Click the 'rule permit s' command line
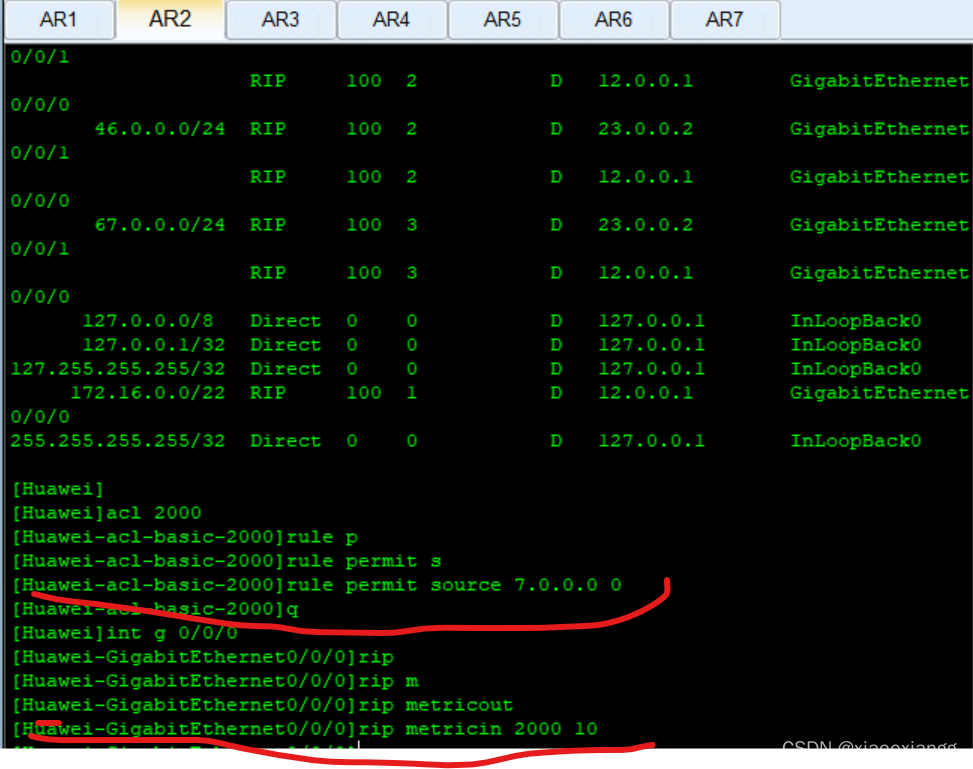 [227, 561]
